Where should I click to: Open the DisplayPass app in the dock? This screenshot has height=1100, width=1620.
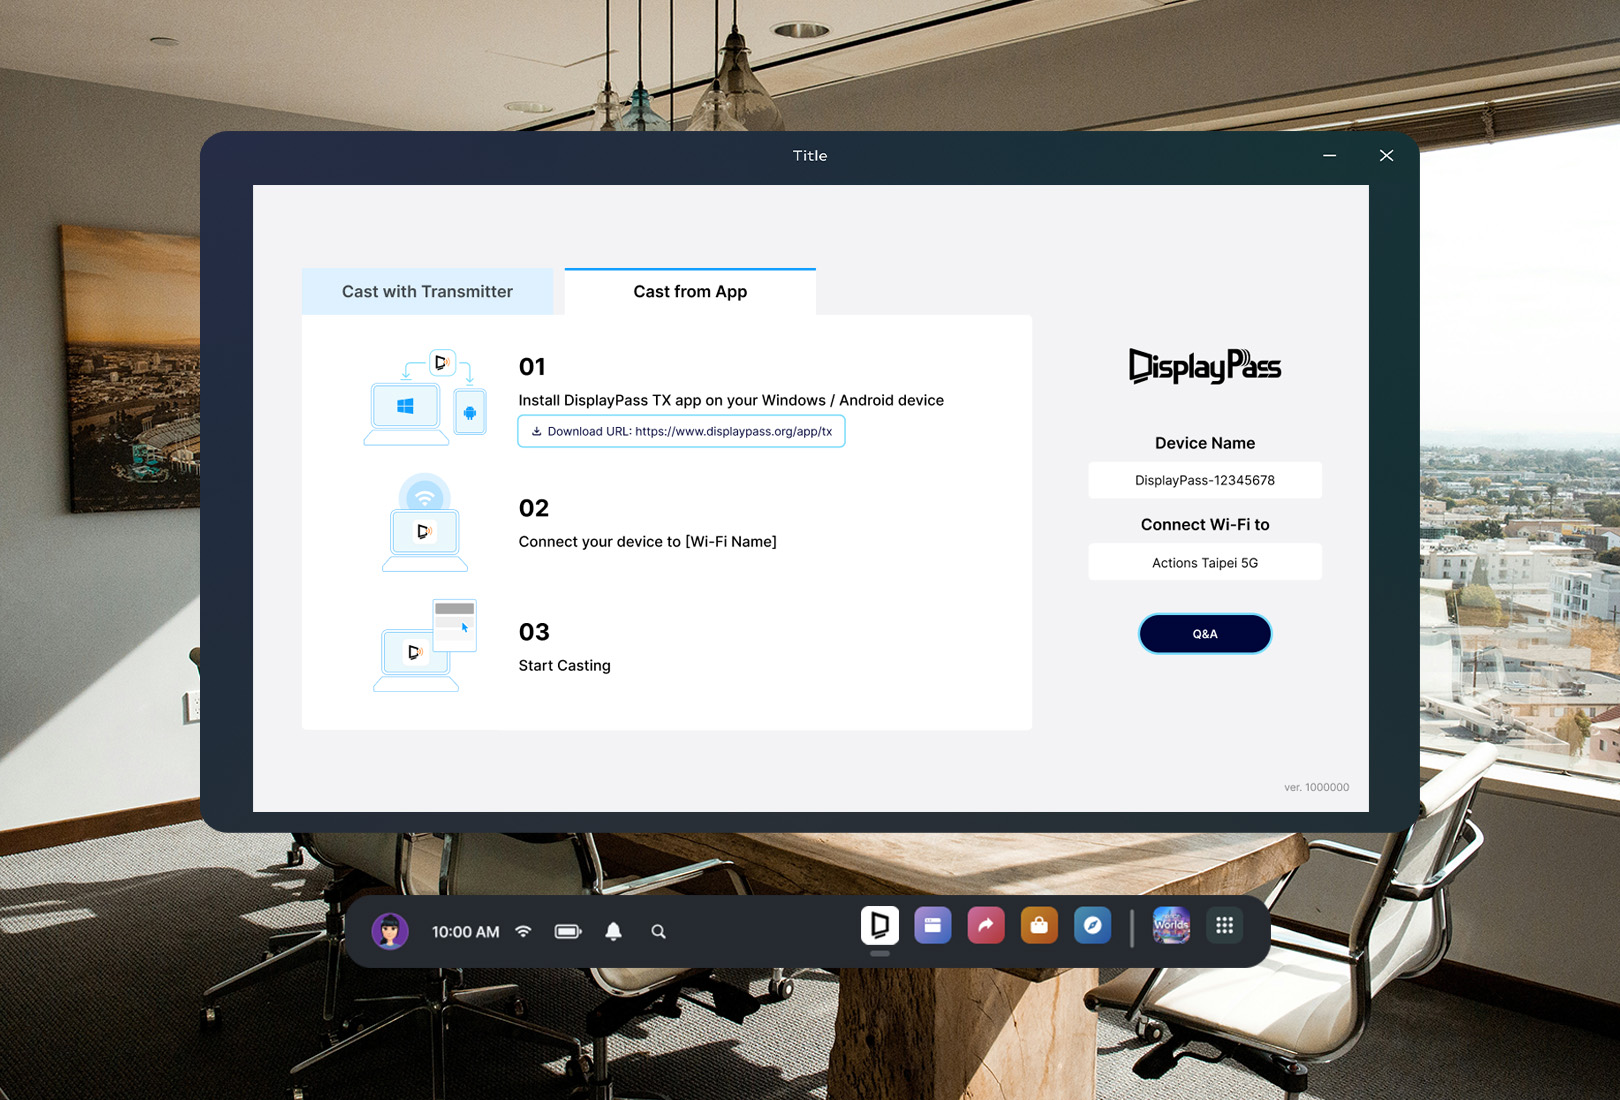coord(880,926)
